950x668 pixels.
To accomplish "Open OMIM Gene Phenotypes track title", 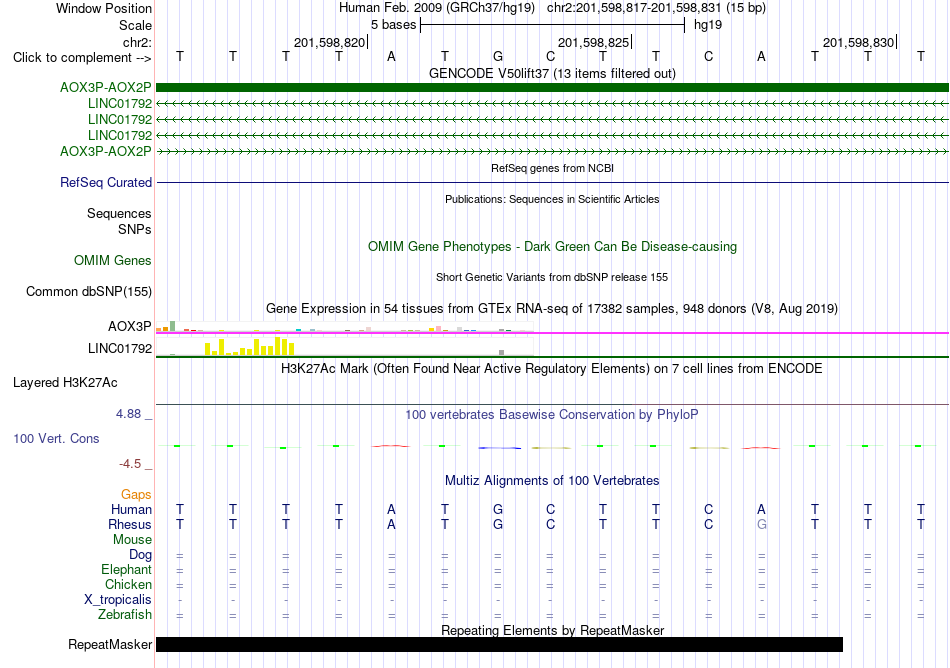I will pyautogui.click(x=552, y=246).
